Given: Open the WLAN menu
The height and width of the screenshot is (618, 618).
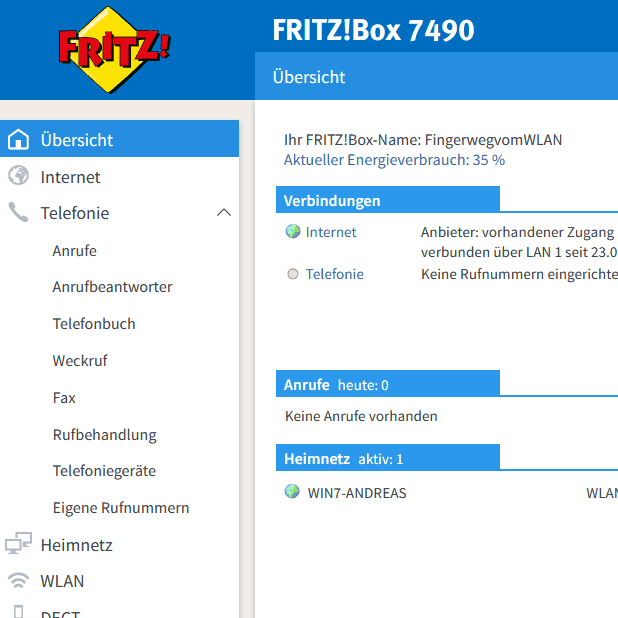Looking at the screenshot, I should 62,581.
